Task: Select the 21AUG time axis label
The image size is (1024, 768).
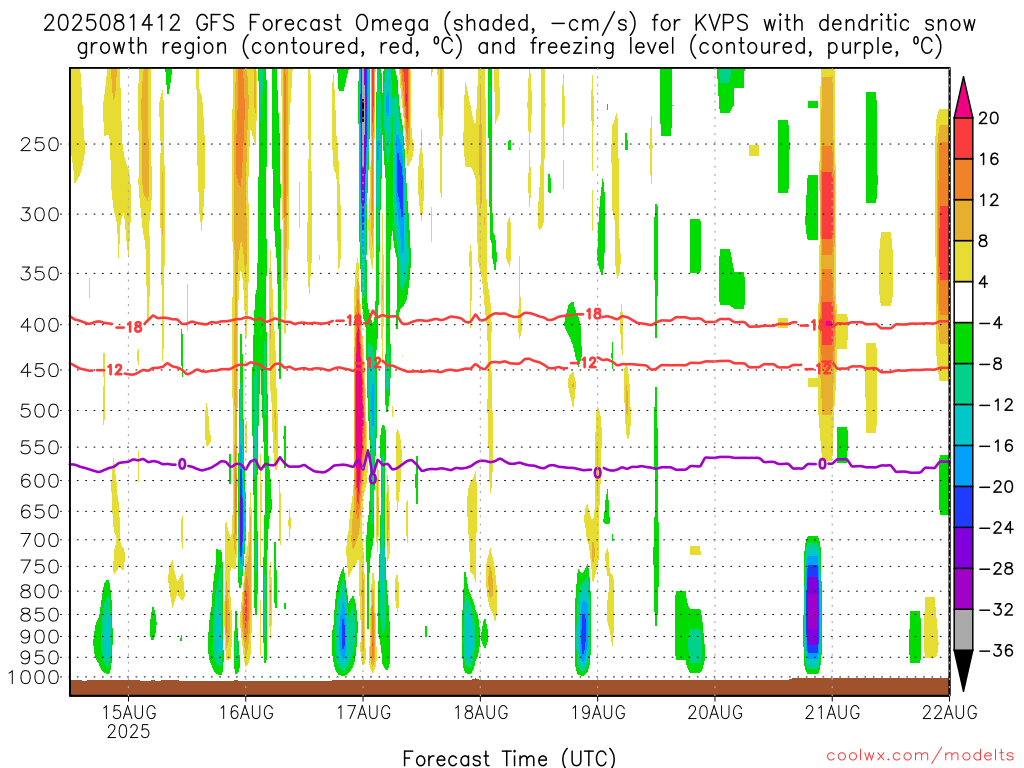Action: (832, 712)
